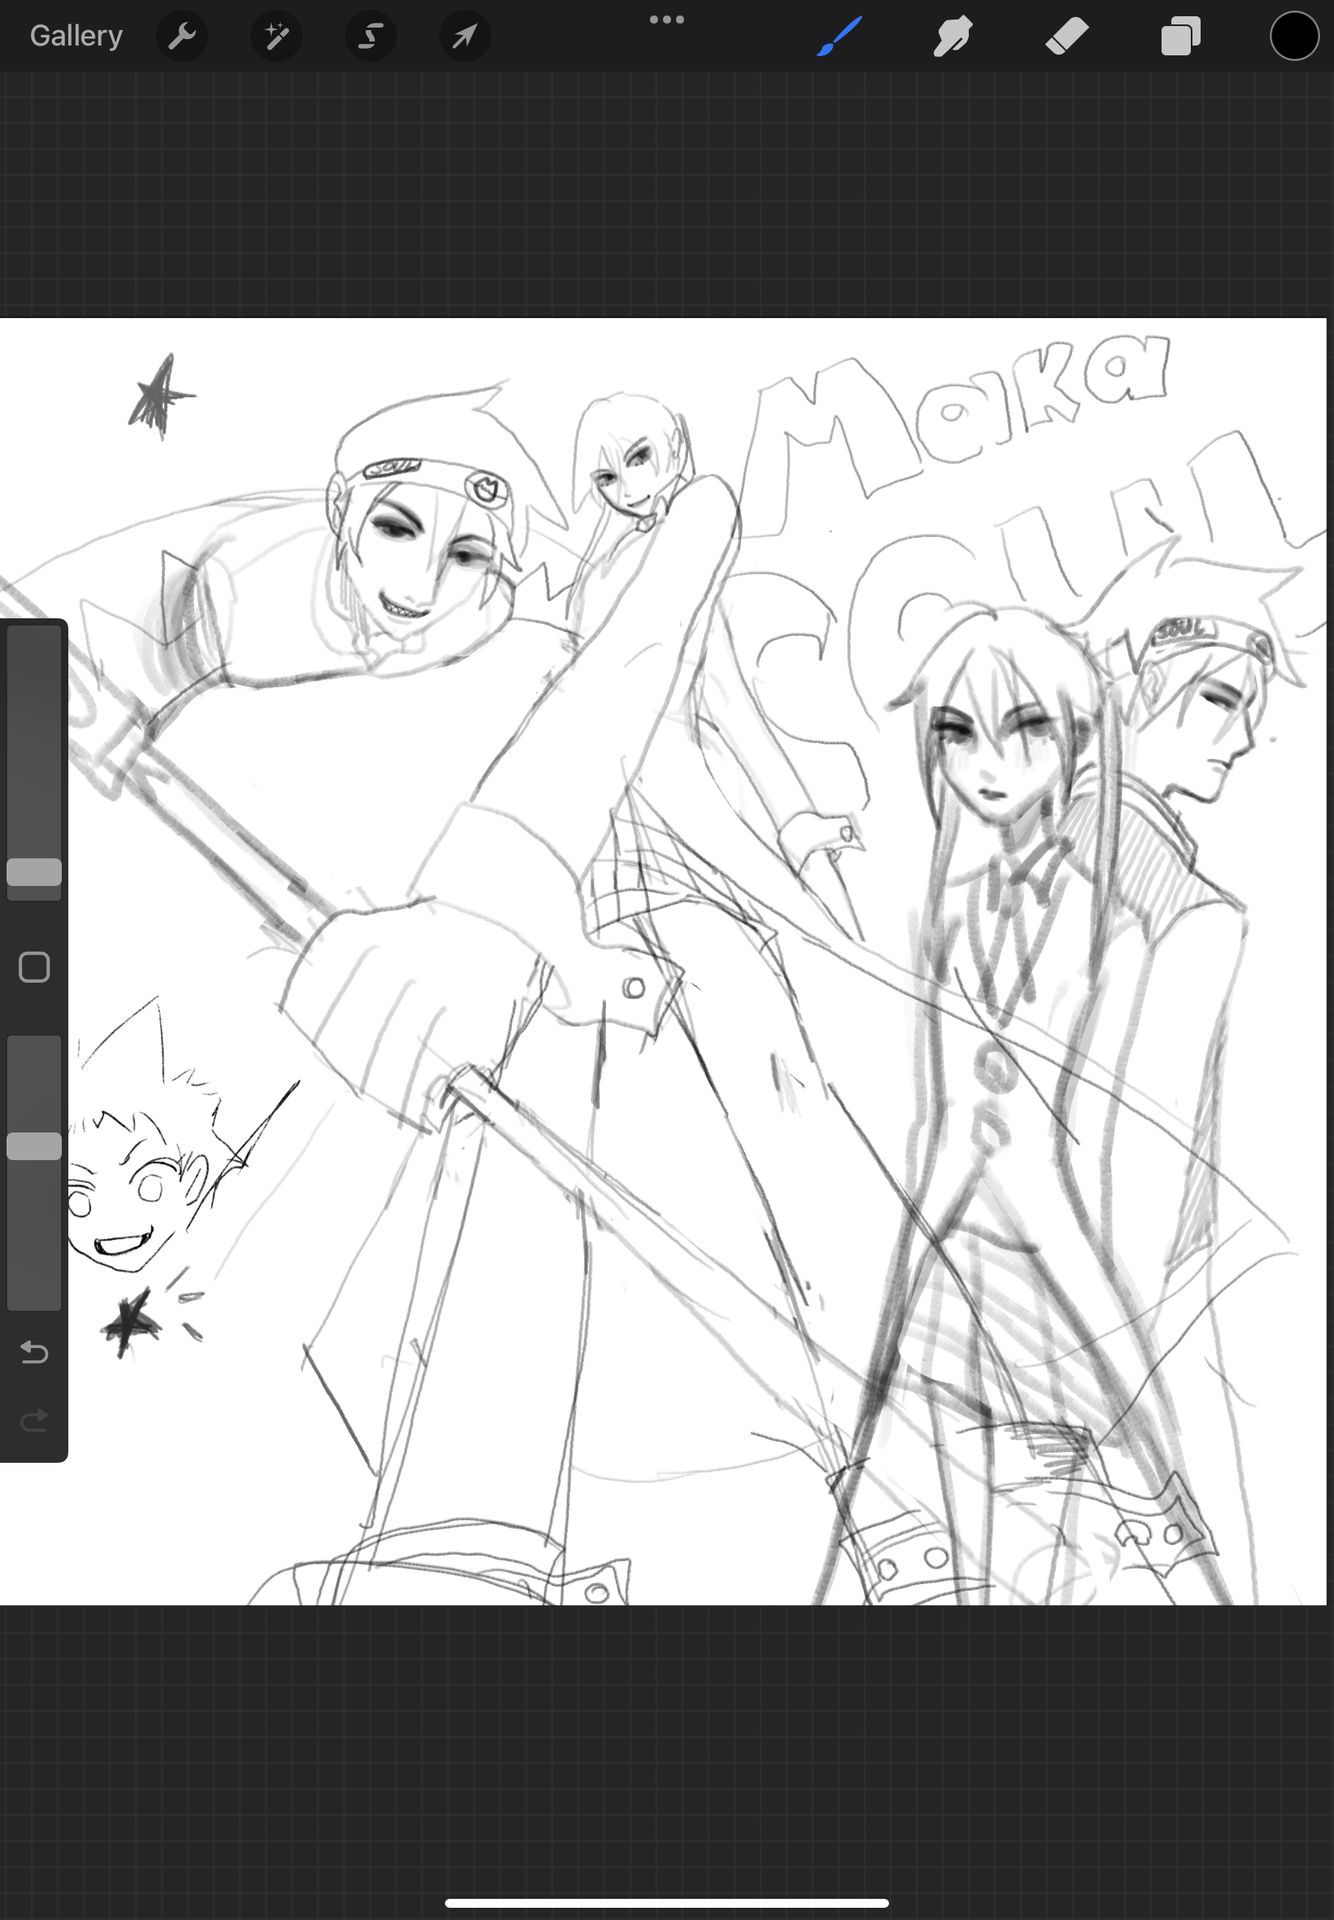Image resolution: width=1334 pixels, height=1920 pixels.
Task: Switch to the Eraser tool
Action: 1066,37
